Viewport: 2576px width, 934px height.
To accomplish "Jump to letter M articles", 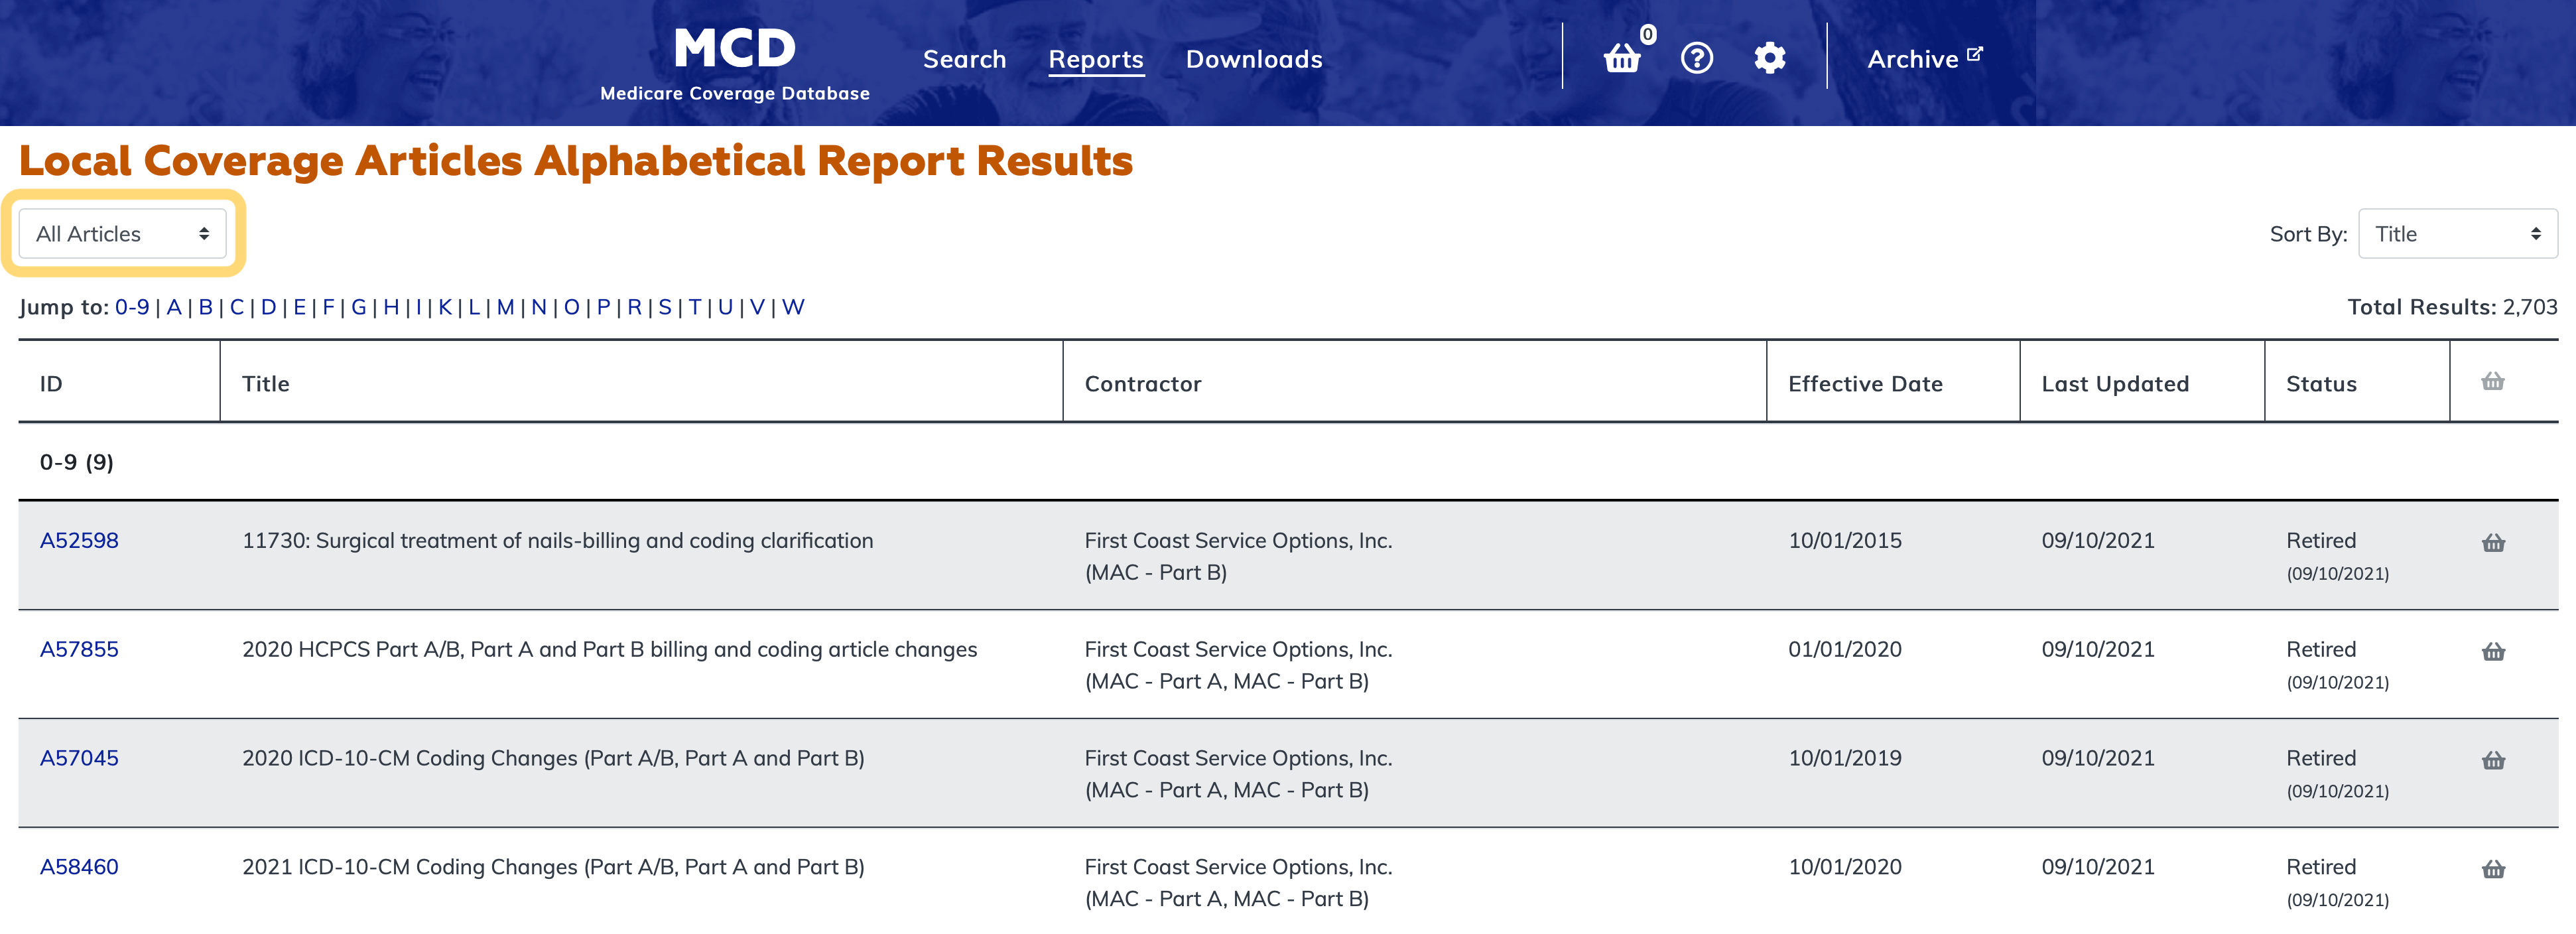I will 505,307.
